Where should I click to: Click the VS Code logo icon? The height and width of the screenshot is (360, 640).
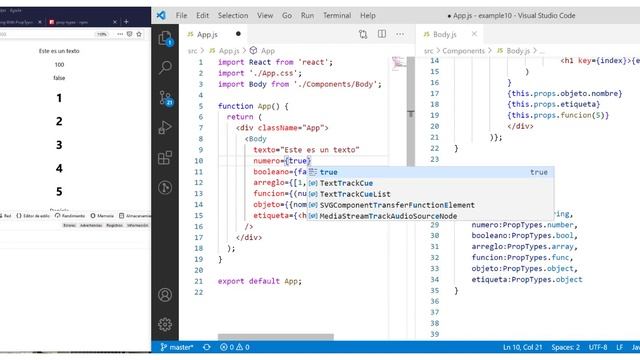161,16
